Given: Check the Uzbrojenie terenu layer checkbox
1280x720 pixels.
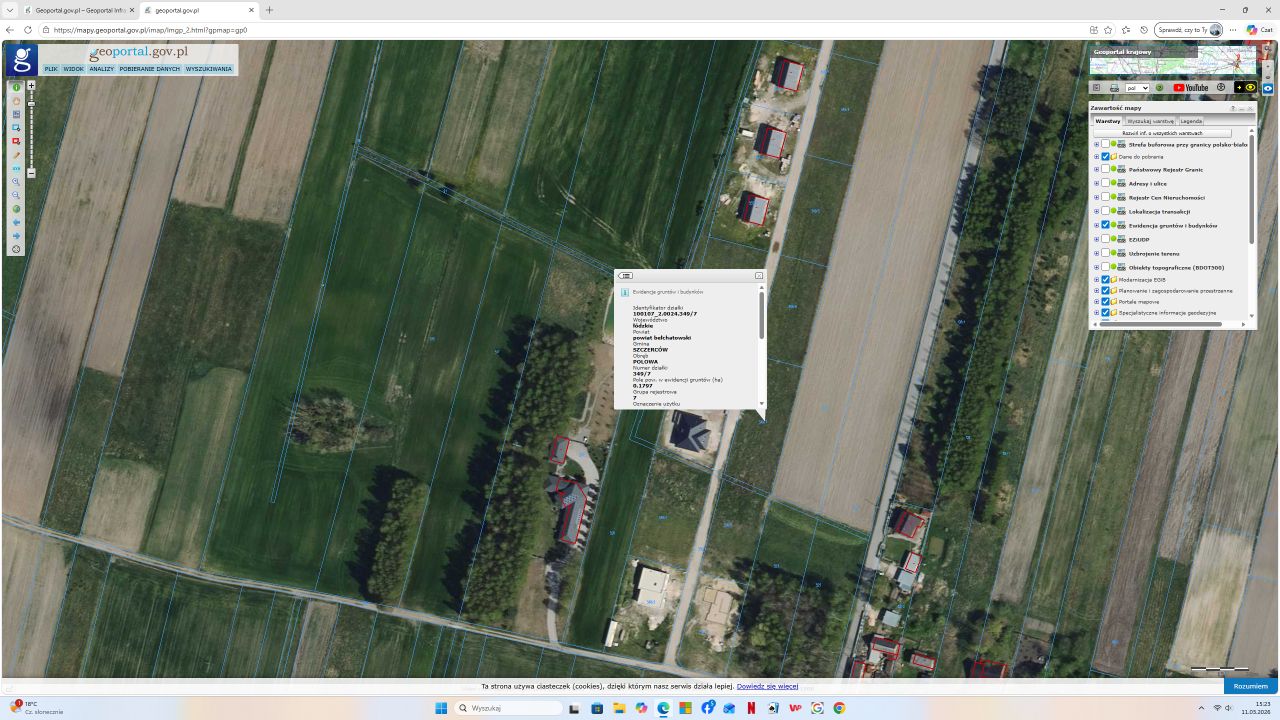Looking at the screenshot, I should tap(1105, 254).
